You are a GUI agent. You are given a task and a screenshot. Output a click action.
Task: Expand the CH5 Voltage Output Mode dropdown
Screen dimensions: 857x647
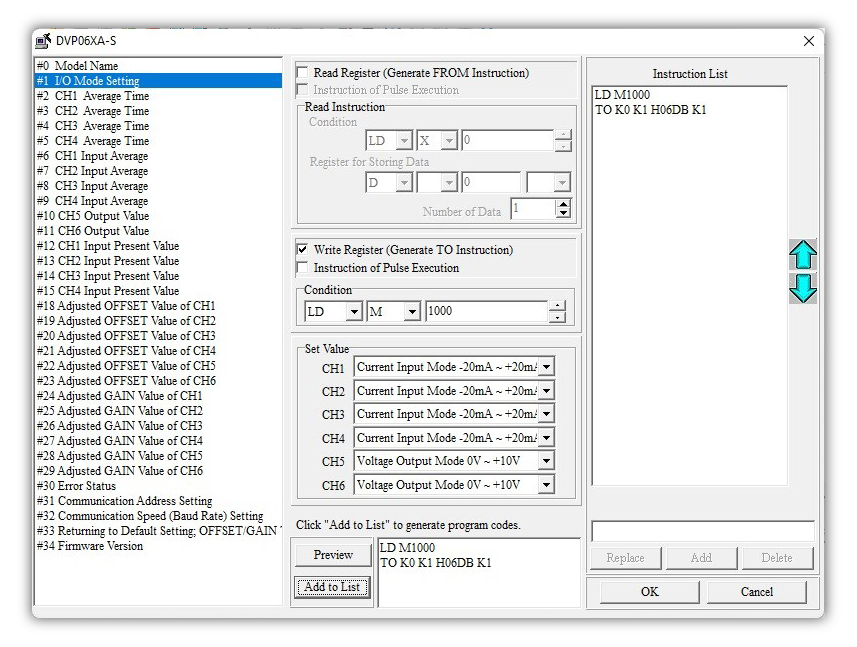point(545,461)
